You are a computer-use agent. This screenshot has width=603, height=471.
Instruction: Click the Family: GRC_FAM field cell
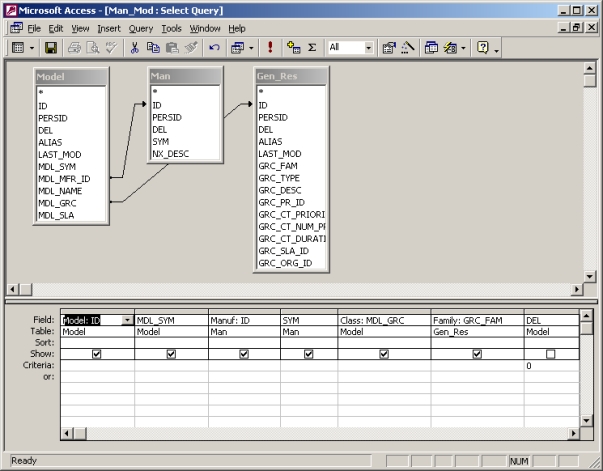(477, 320)
